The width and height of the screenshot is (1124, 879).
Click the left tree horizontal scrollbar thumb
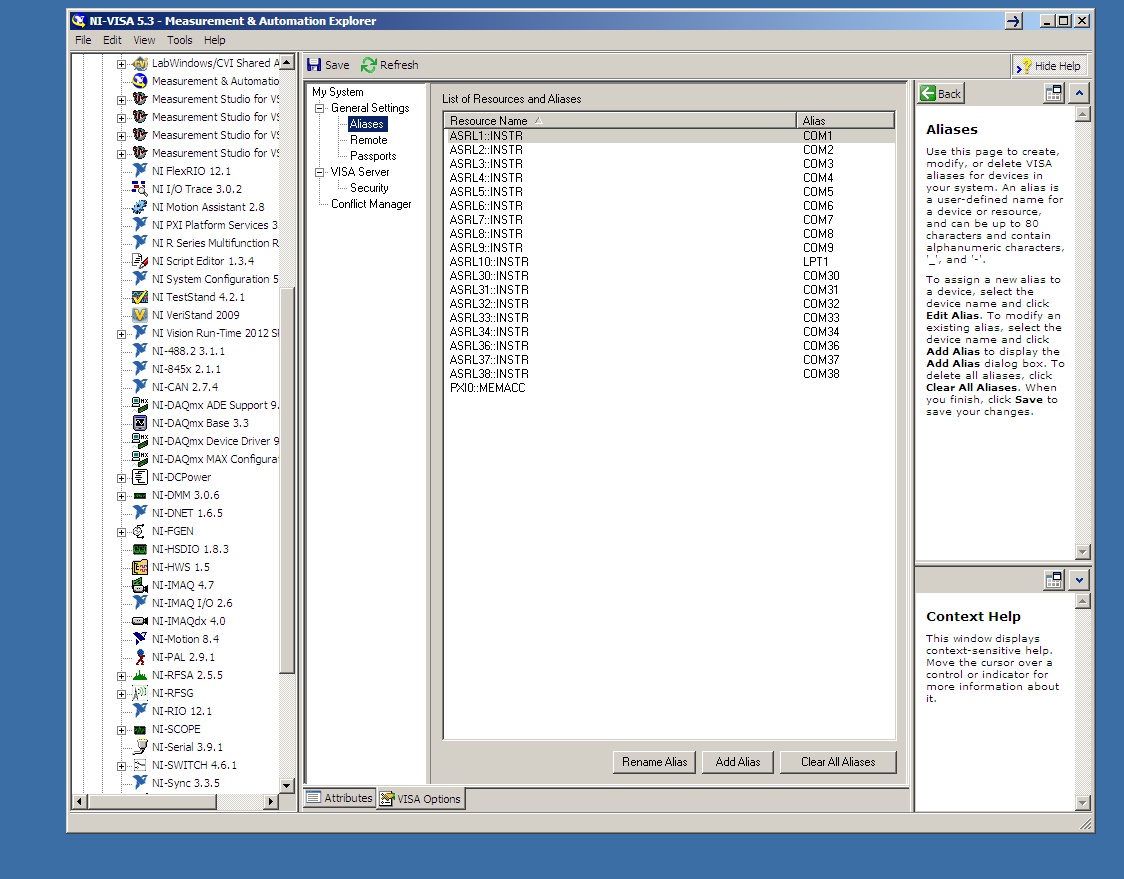(x=152, y=801)
